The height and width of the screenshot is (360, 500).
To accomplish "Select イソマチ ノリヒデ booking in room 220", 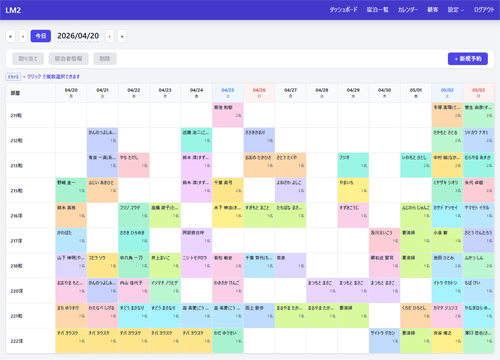I will [x=165, y=290].
